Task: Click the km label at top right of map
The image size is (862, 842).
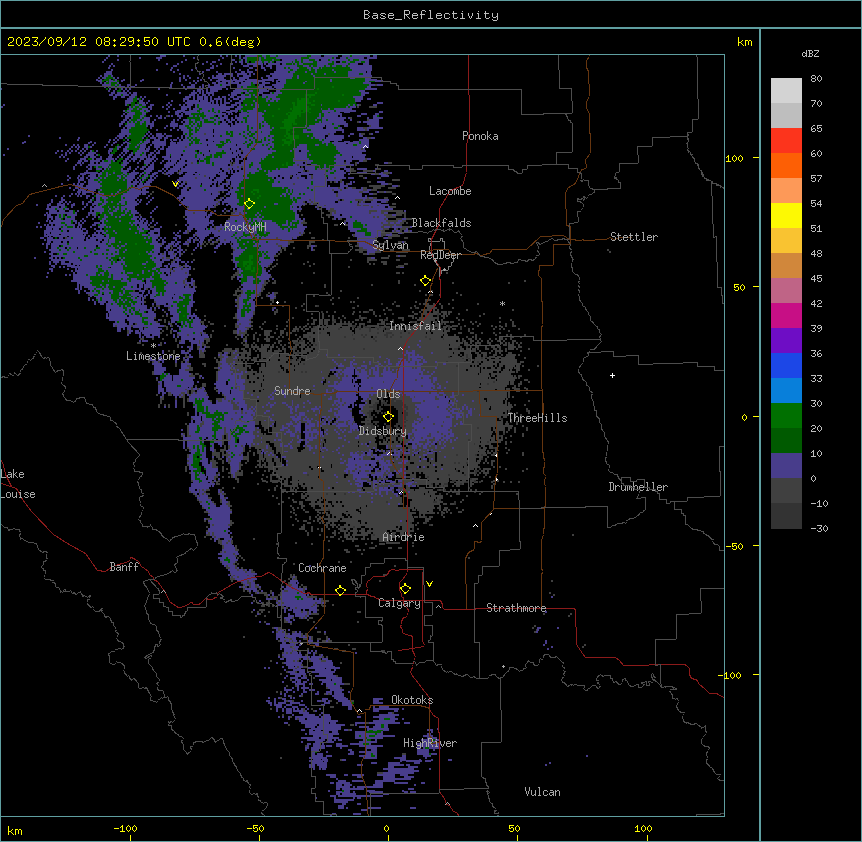Action: (744, 42)
